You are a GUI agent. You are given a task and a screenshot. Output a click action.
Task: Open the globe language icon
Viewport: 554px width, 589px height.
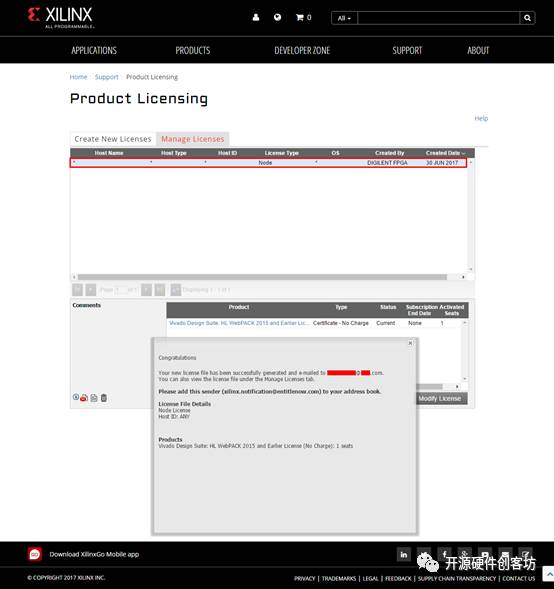click(278, 17)
